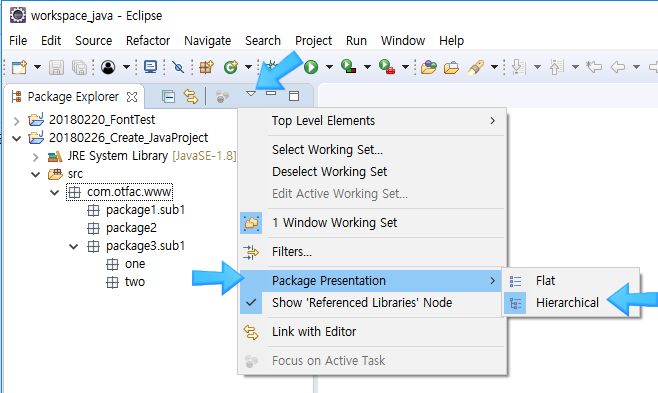Open the Source menu
The width and height of the screenshot is (658, 393).
point(94,41)
